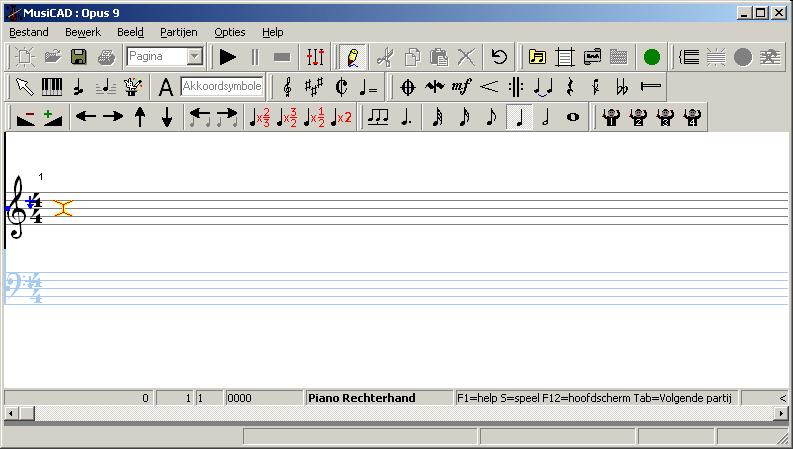
Task: Open the Bestand menu
Action: pos(29,32)
